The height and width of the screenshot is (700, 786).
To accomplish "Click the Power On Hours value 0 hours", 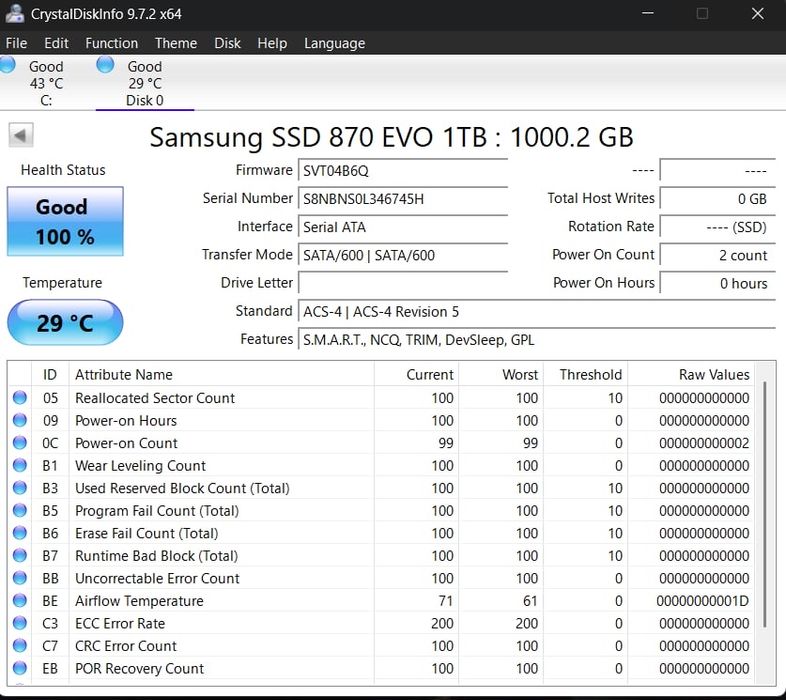I will (x=718, y=283).
